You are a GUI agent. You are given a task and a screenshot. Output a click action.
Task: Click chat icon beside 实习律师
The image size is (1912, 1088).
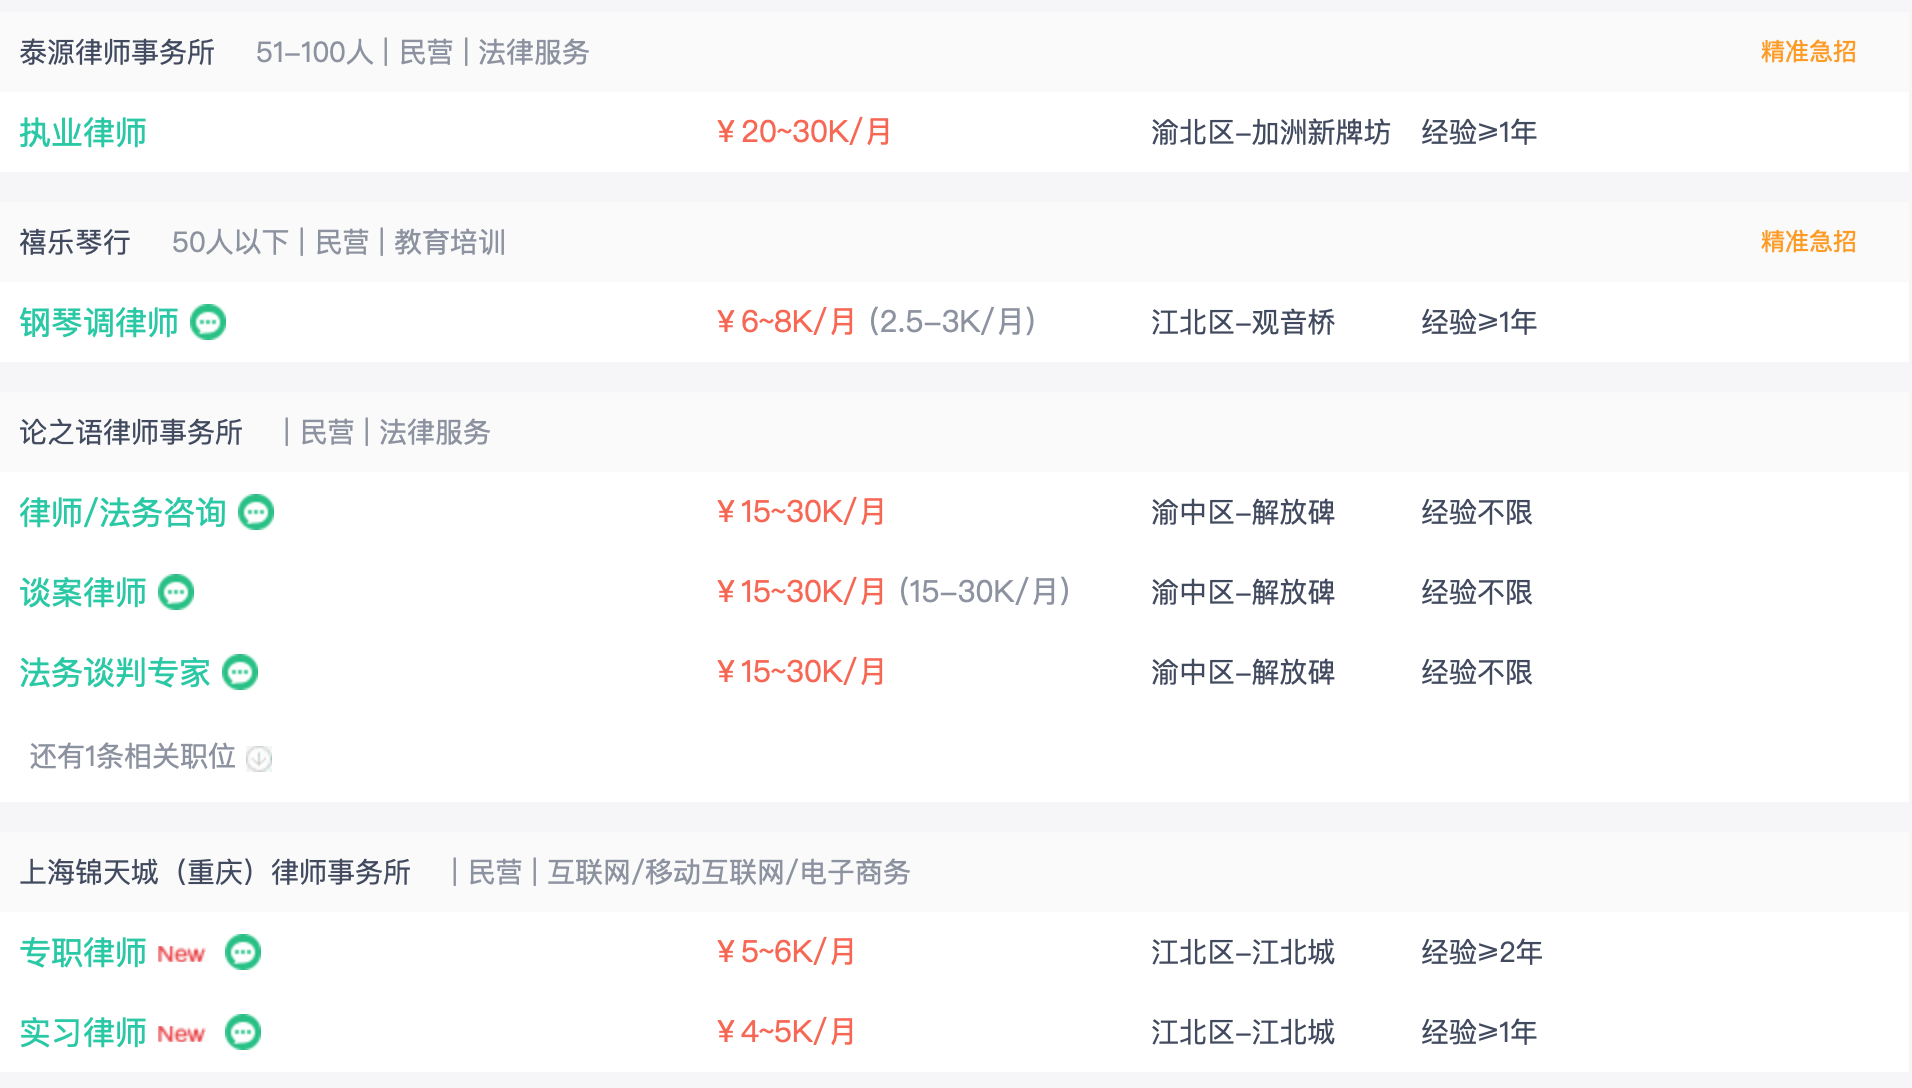pyautogui.click(x=243, y=1032)
